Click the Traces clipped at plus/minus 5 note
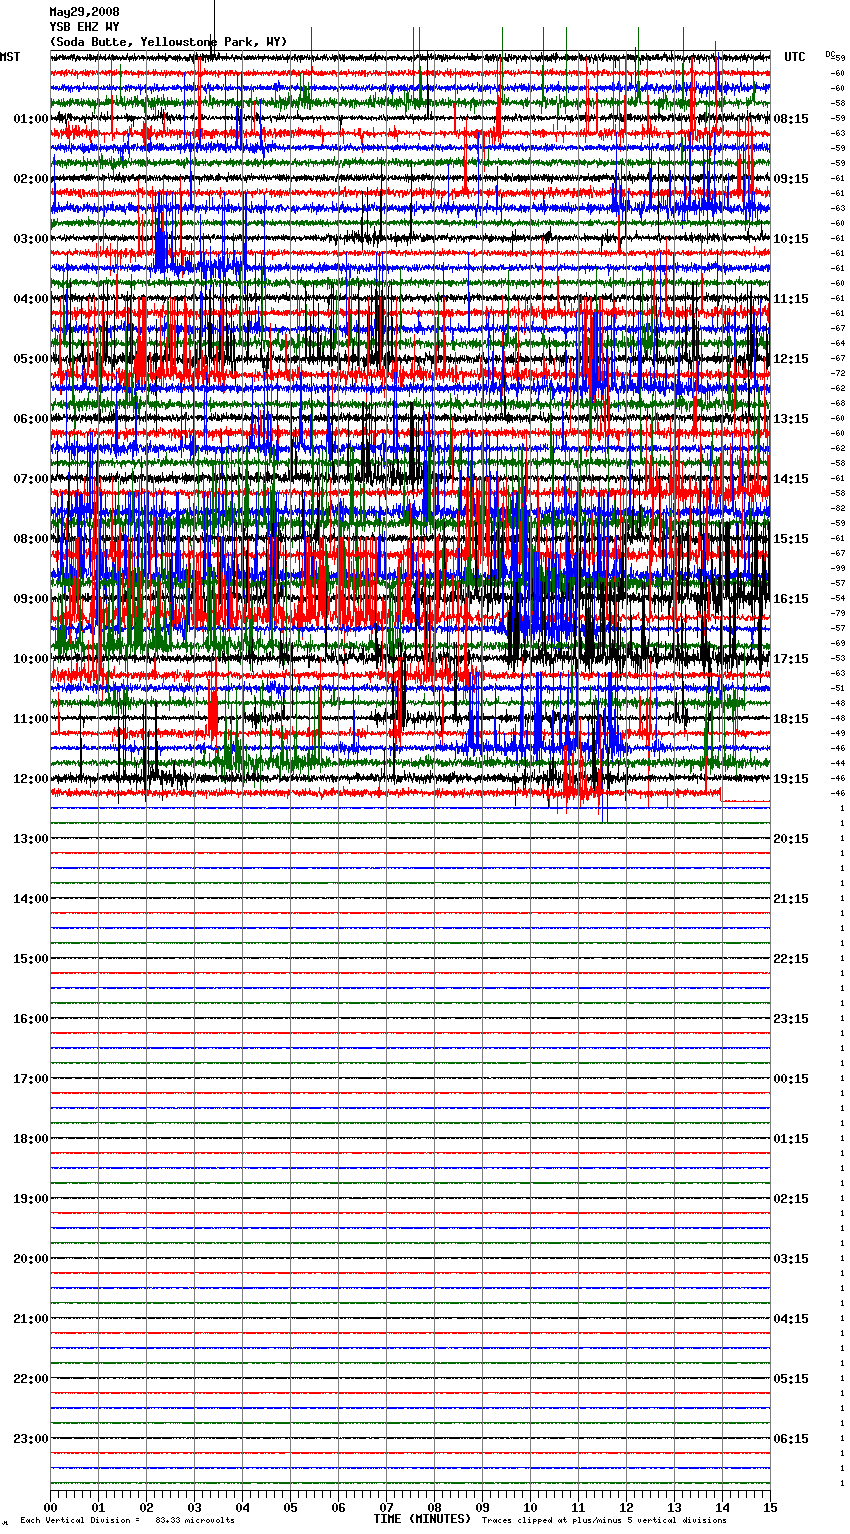 [x=604, y=1520]
